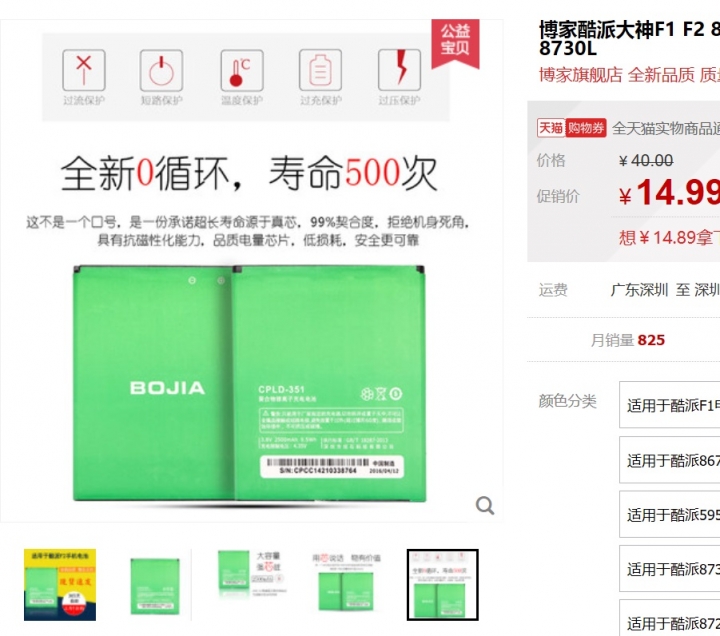The height and width of the screenshot is (636, 720).
Task: Show the first yellow-banner product thumbnail
Action: [60, 585]
